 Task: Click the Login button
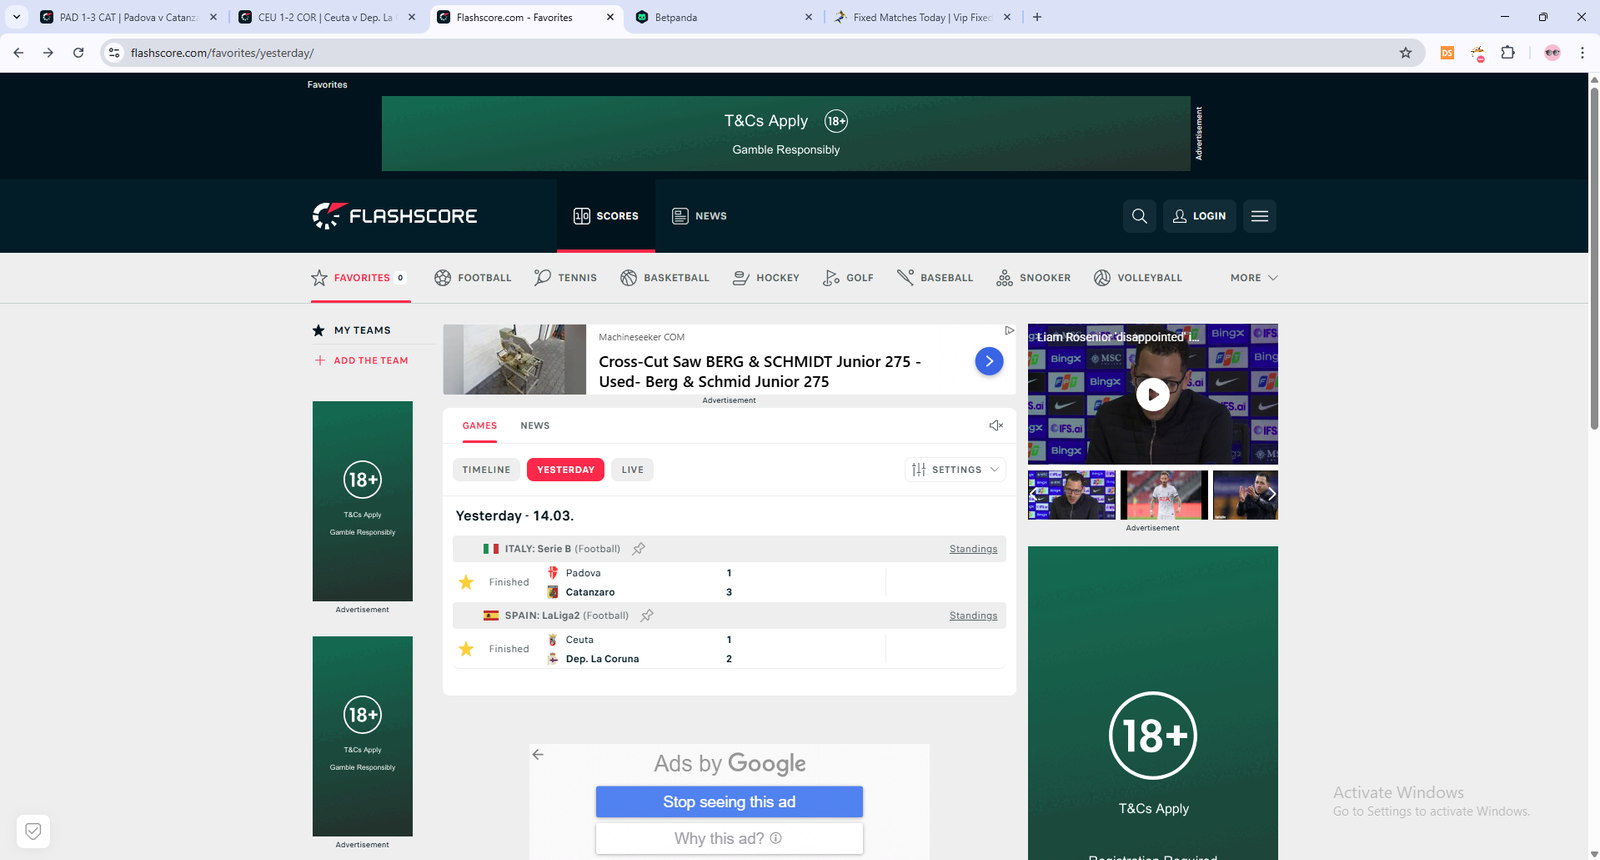(1199, 216)
